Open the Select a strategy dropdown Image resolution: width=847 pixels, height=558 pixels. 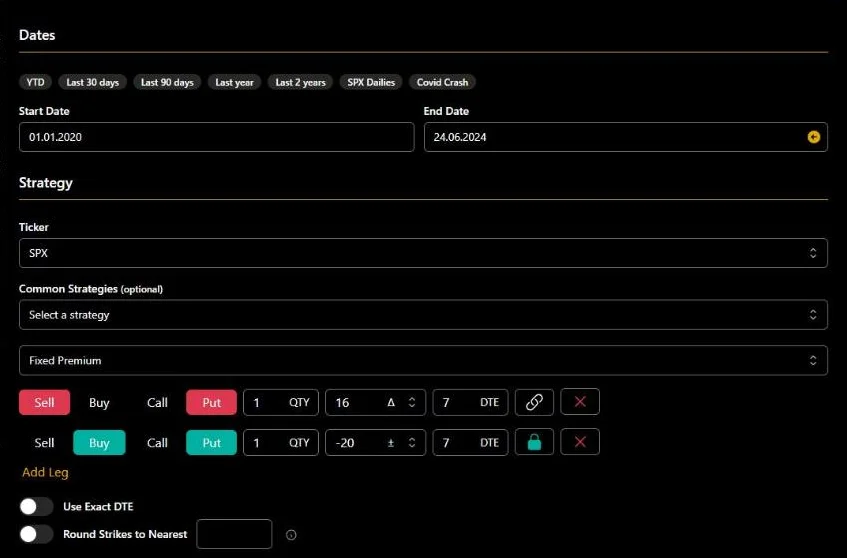point(423,315)
